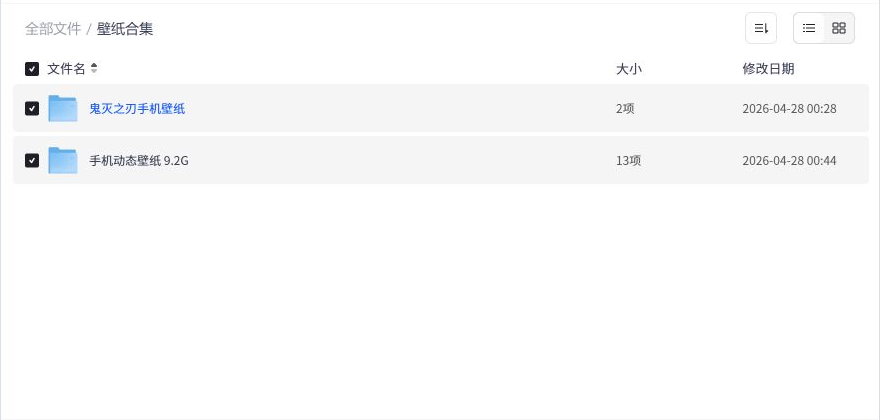Click the 2026-04-28 00:44 date cell

point(789,161)
